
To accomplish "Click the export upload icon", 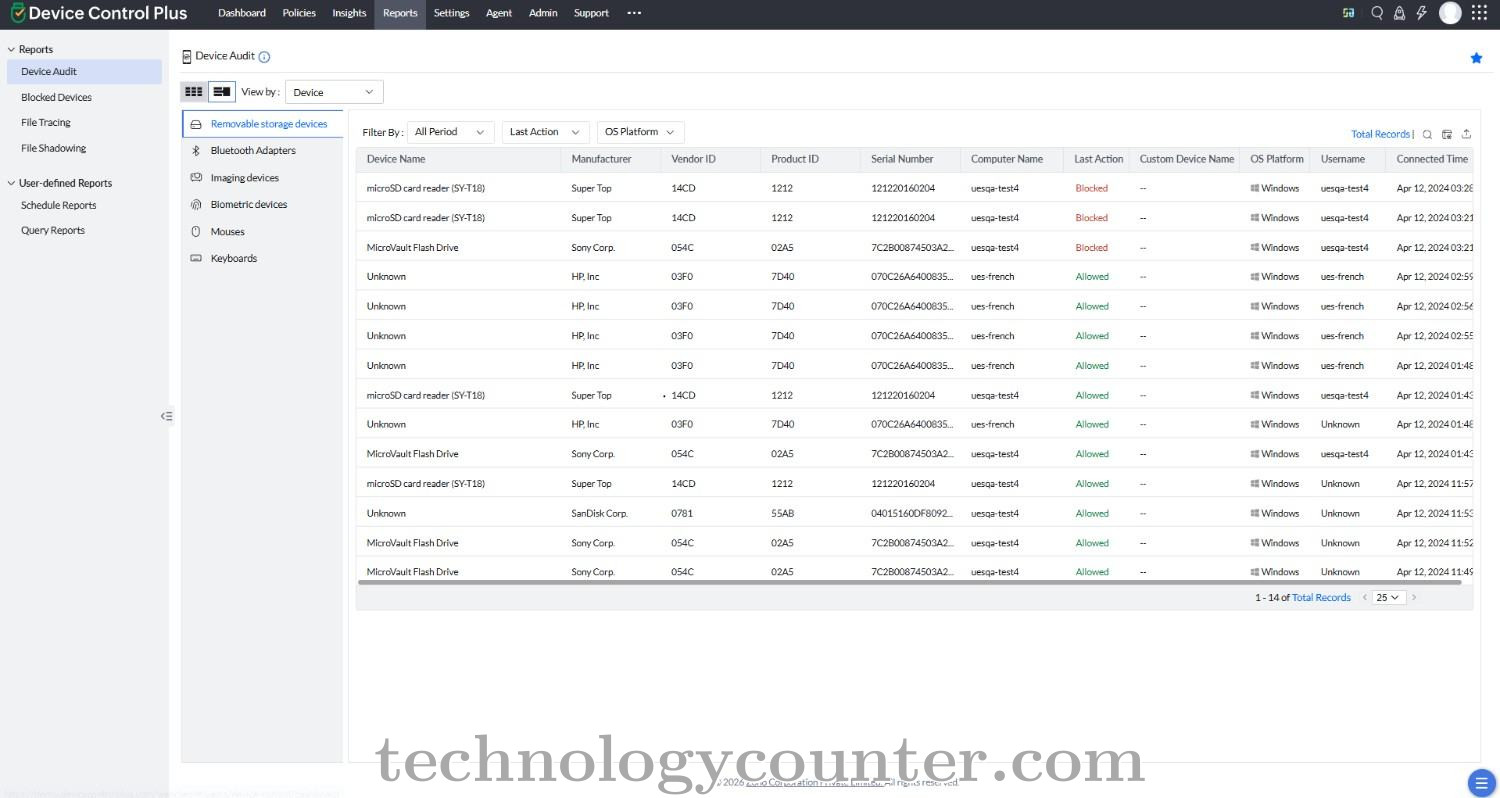I will point(1466,134).
